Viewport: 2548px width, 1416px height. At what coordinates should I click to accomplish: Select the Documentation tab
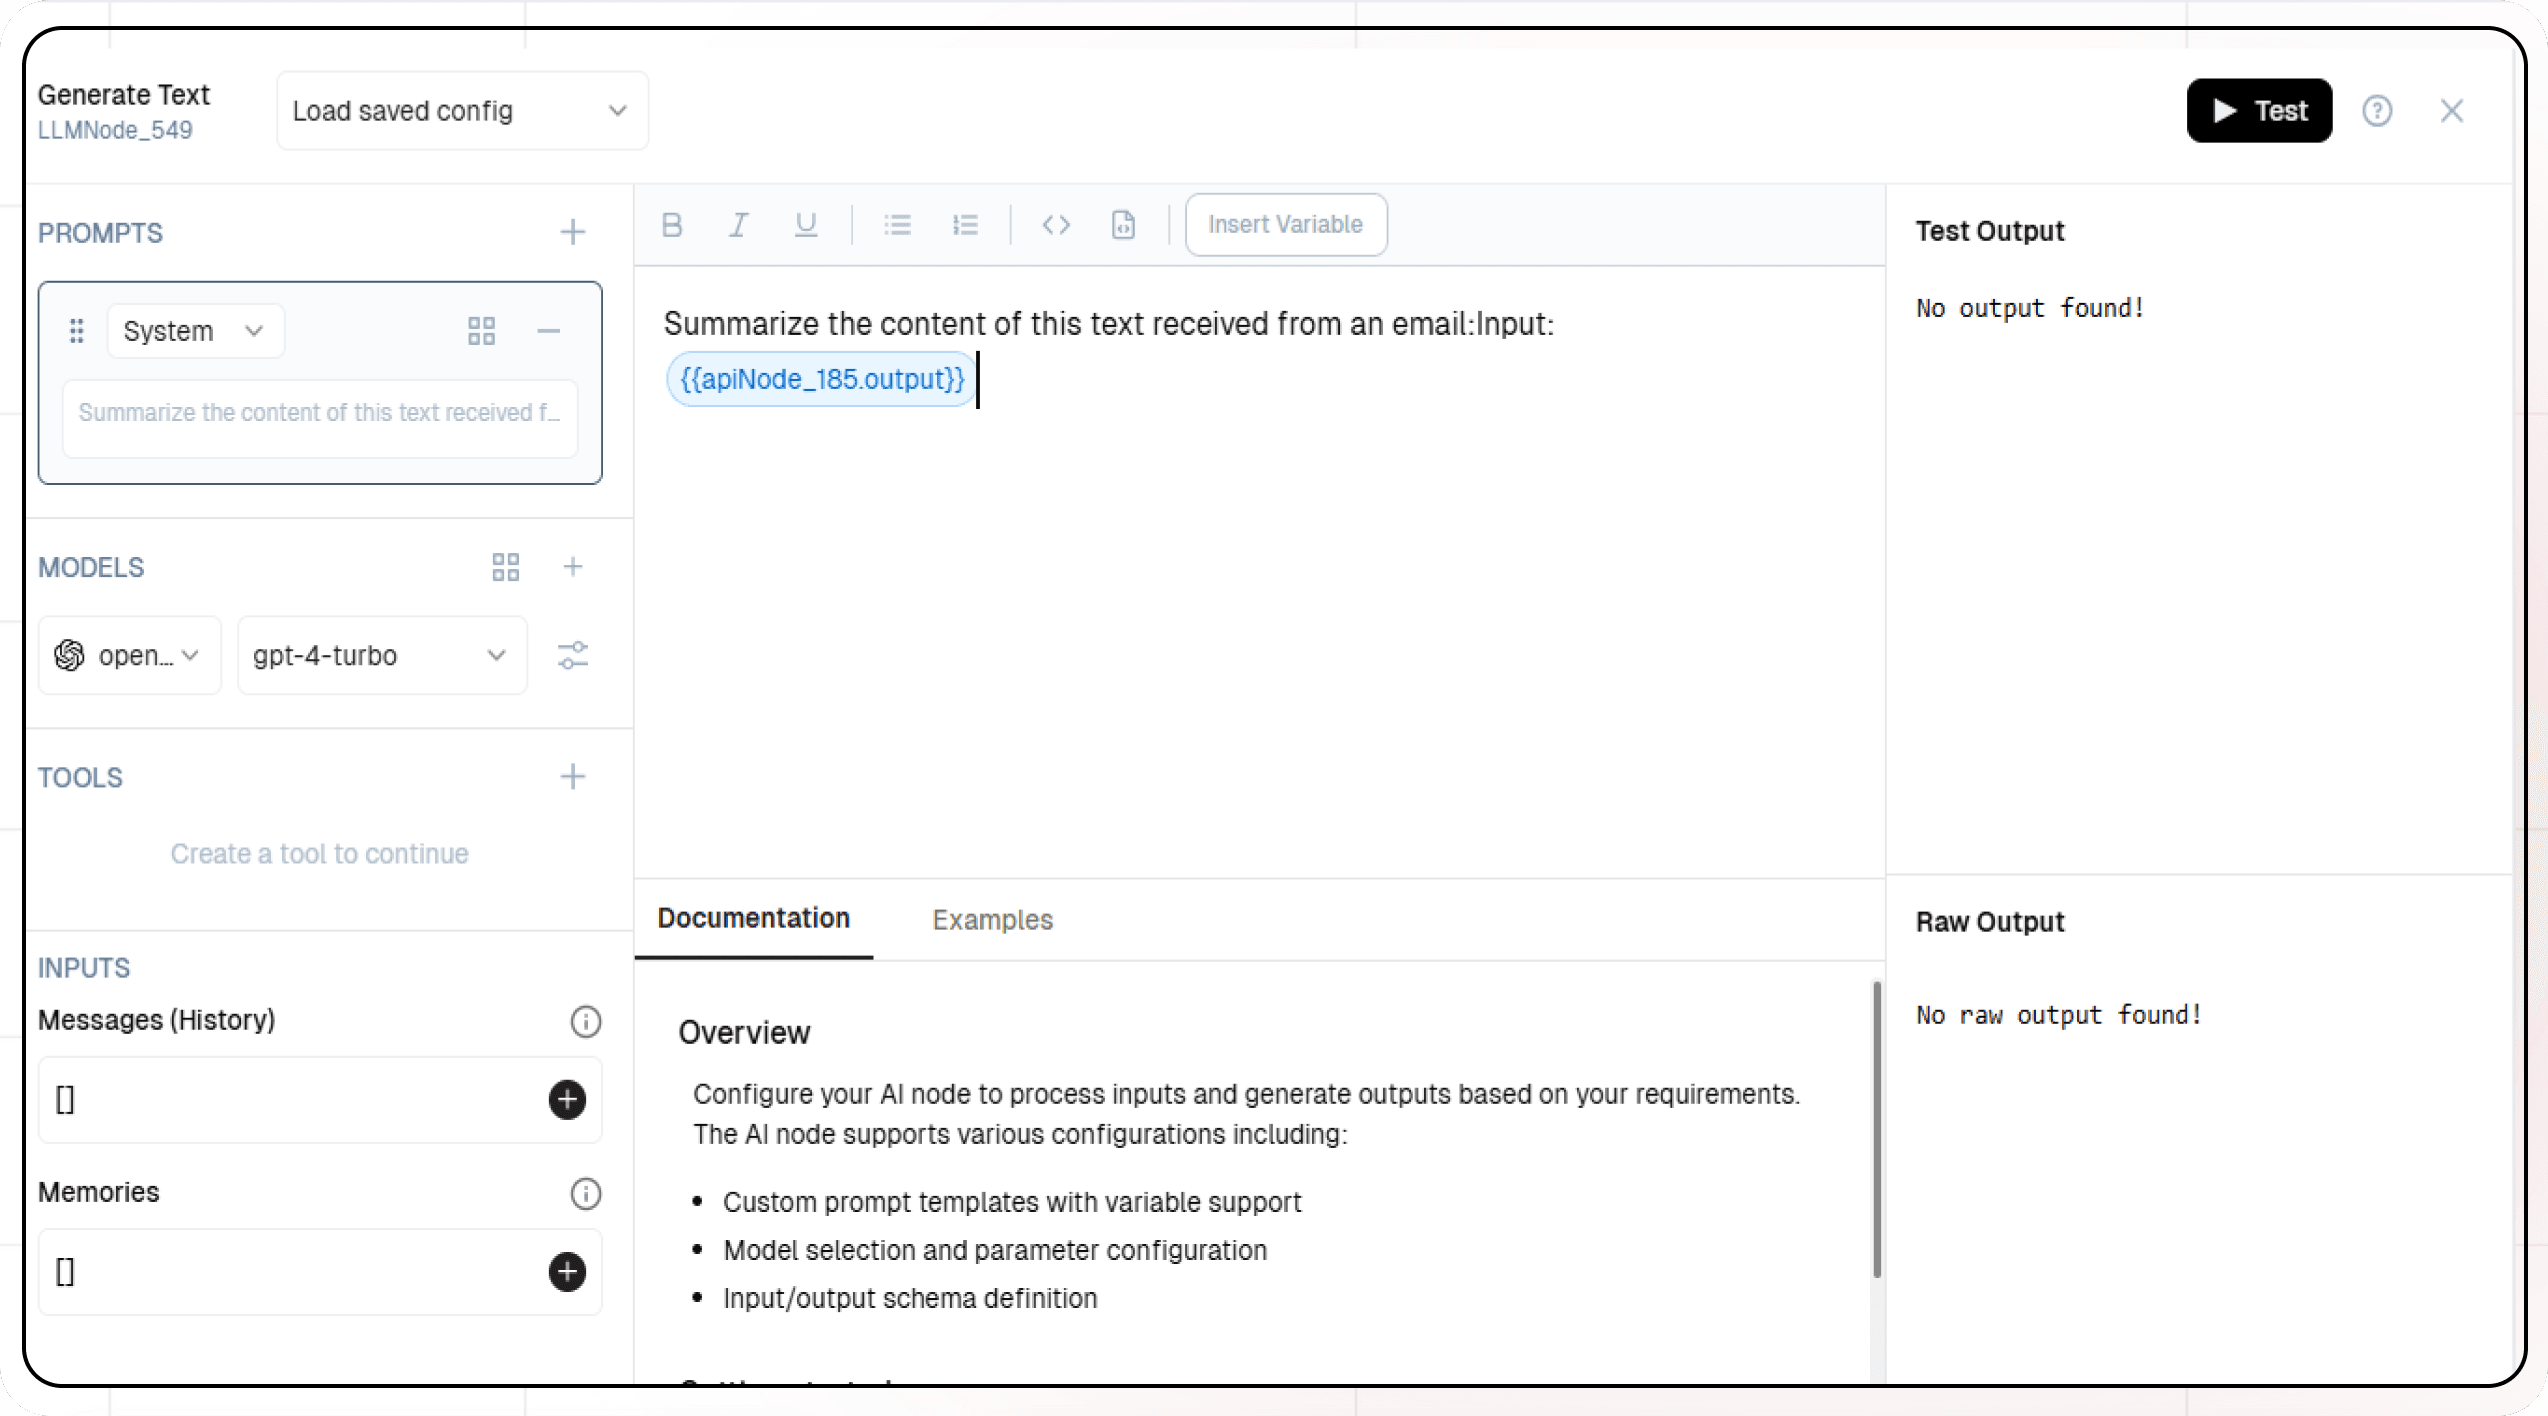(754, 919)
